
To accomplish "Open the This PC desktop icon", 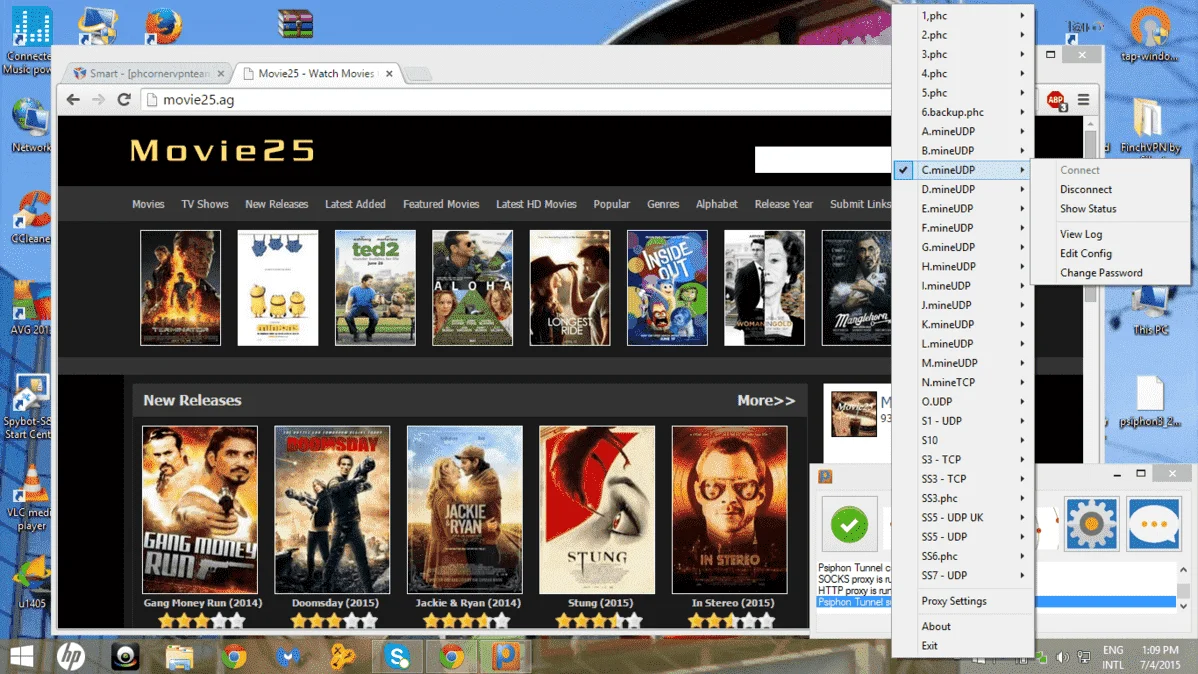I will pos(1150,311).
